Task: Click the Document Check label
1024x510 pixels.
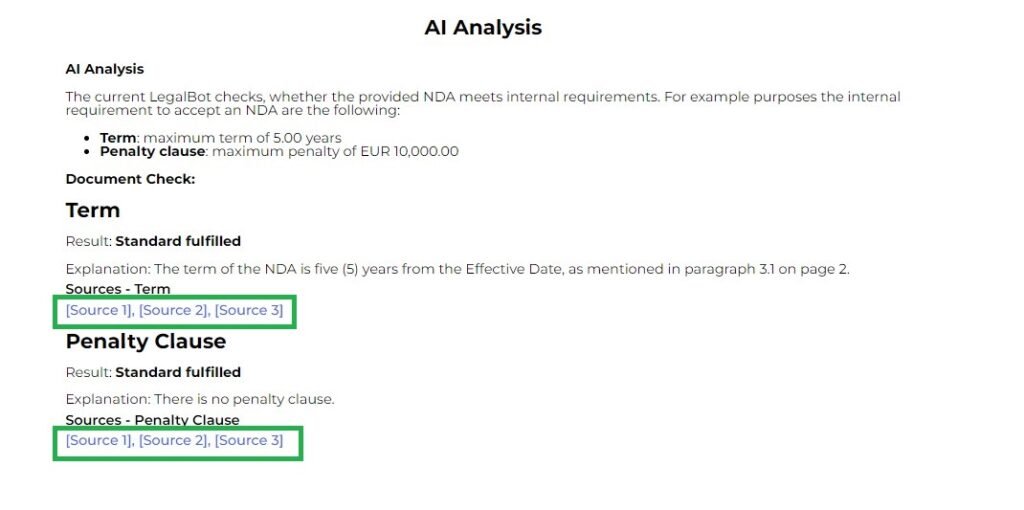Action: point(130,179)
